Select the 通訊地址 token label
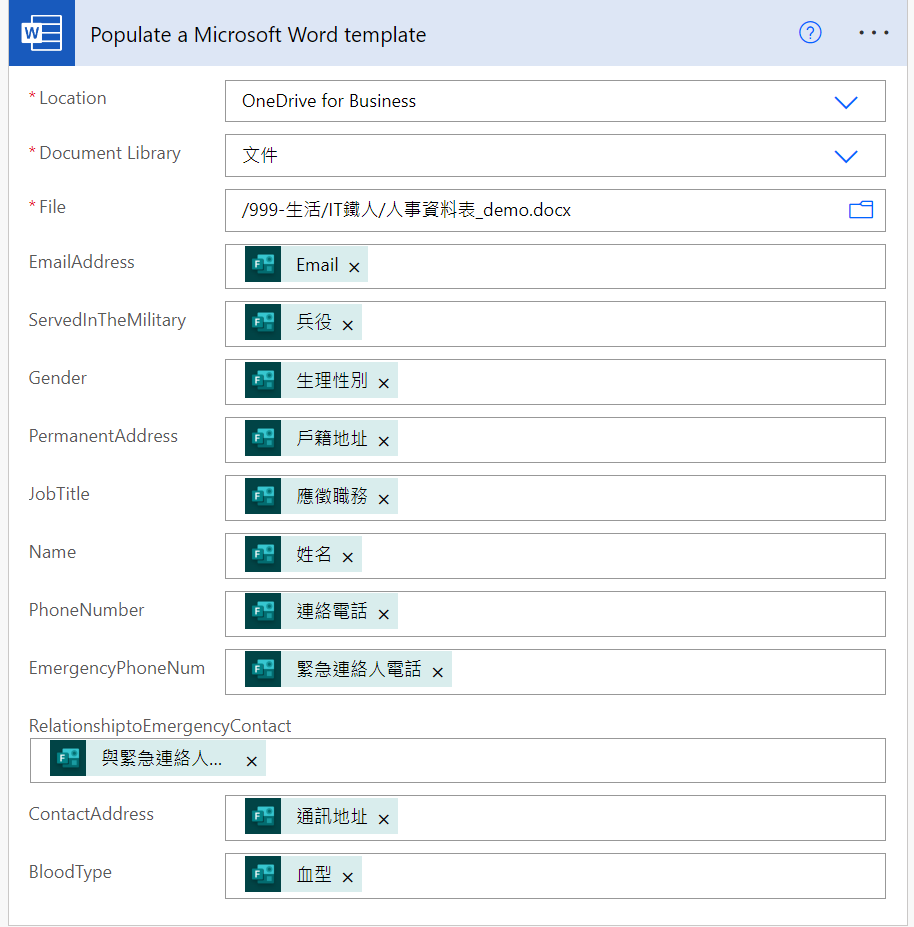Screen dimensions: 914x927 332,816
